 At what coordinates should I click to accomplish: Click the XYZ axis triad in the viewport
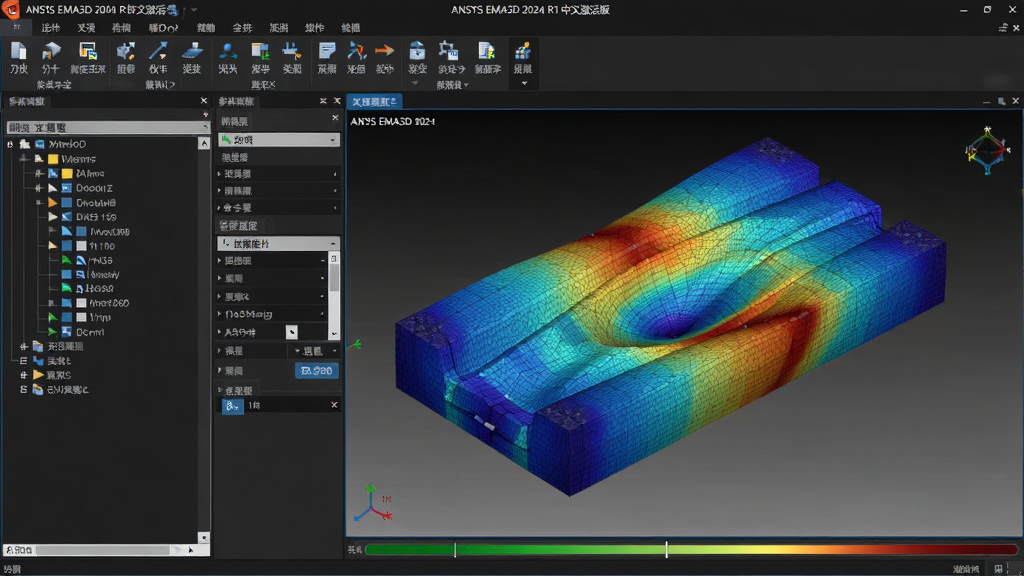tap(373, 504)
